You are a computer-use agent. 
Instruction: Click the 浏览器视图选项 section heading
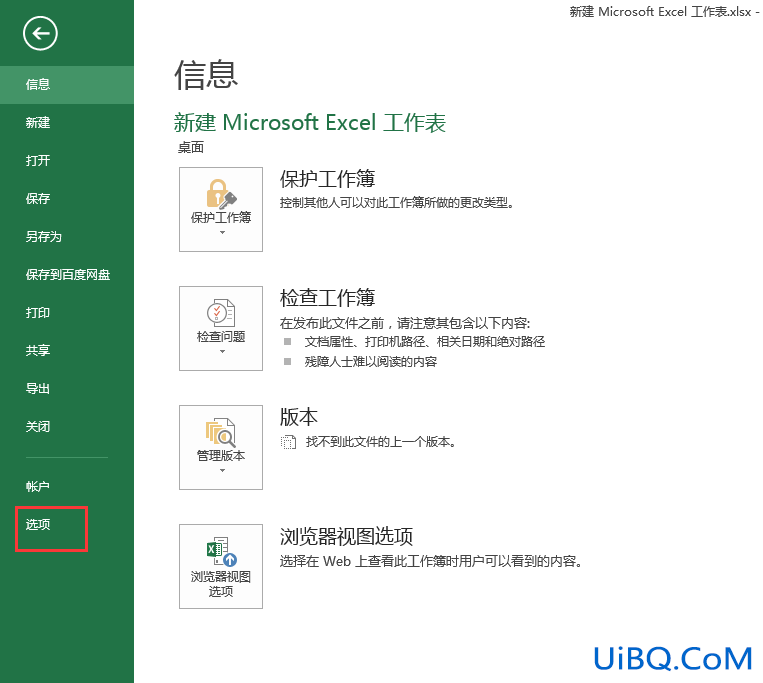[x=346, y=536]
